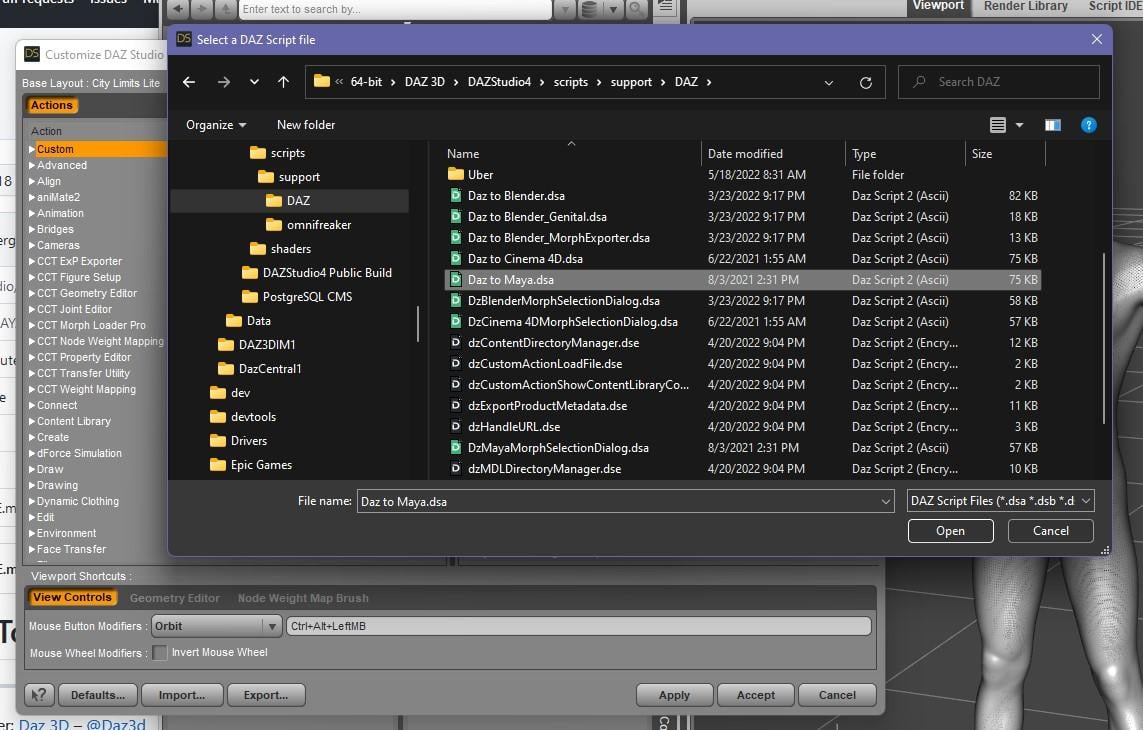Select the support folder in tree

point(289,176)
